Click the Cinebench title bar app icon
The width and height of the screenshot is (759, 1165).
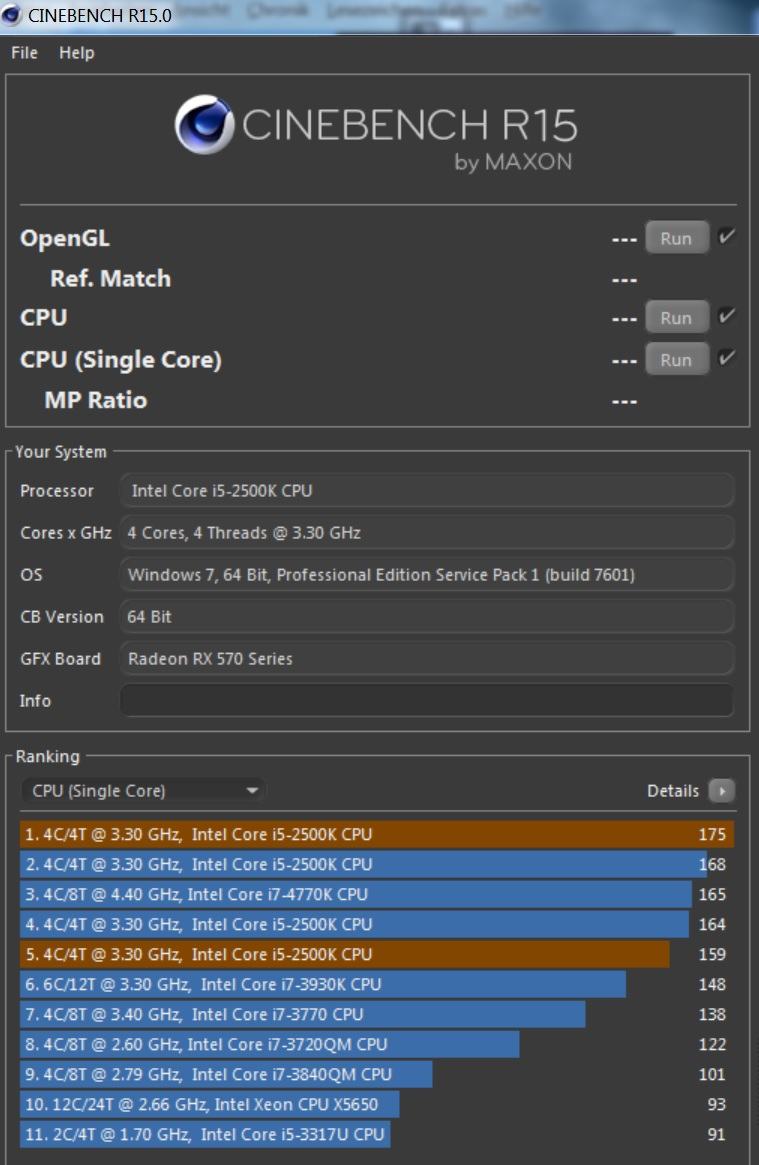pos(13,14)
